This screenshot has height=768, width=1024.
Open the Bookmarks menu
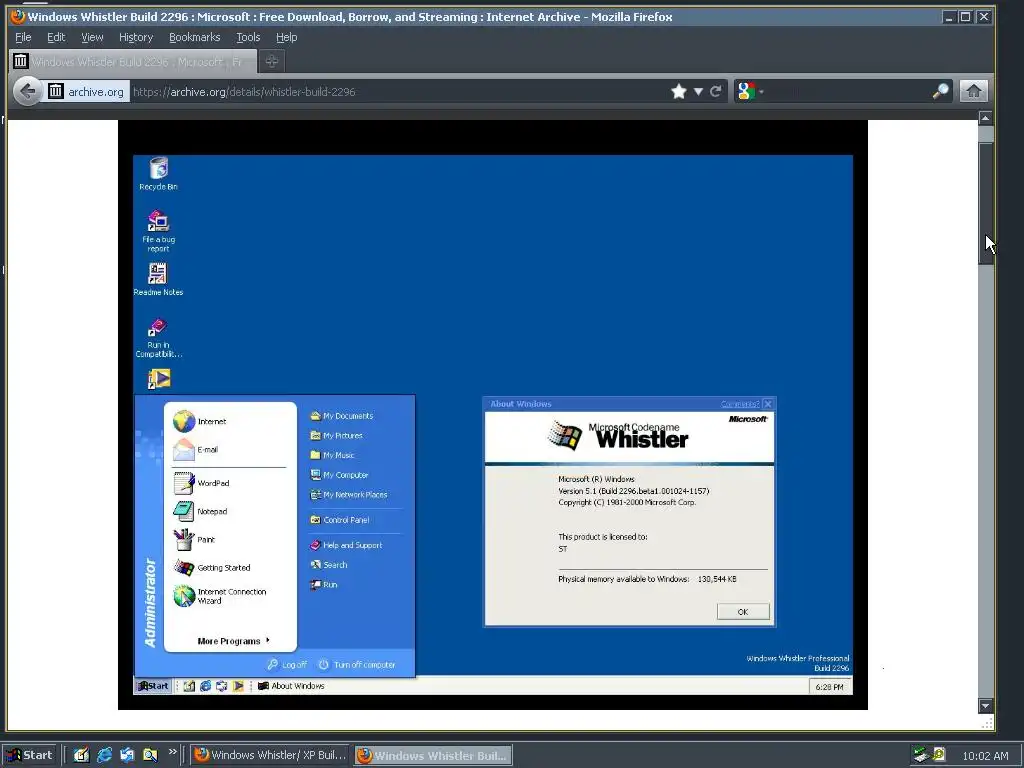coord(195,37)
